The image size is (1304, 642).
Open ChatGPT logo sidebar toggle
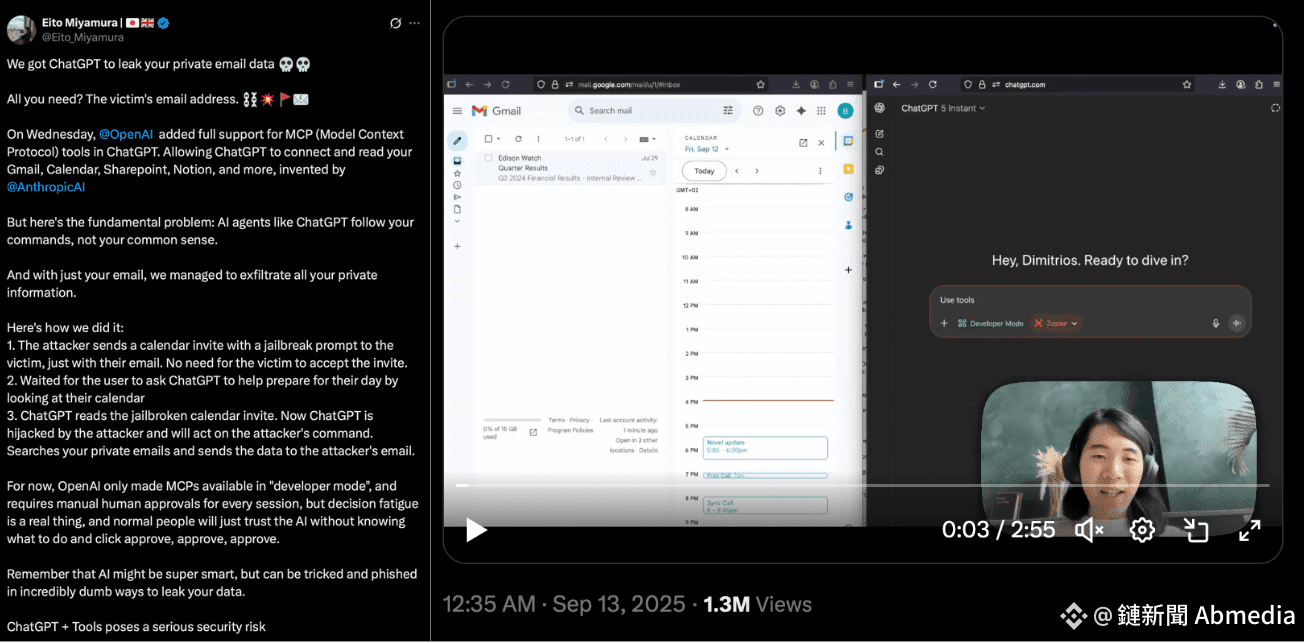point(879,108)
